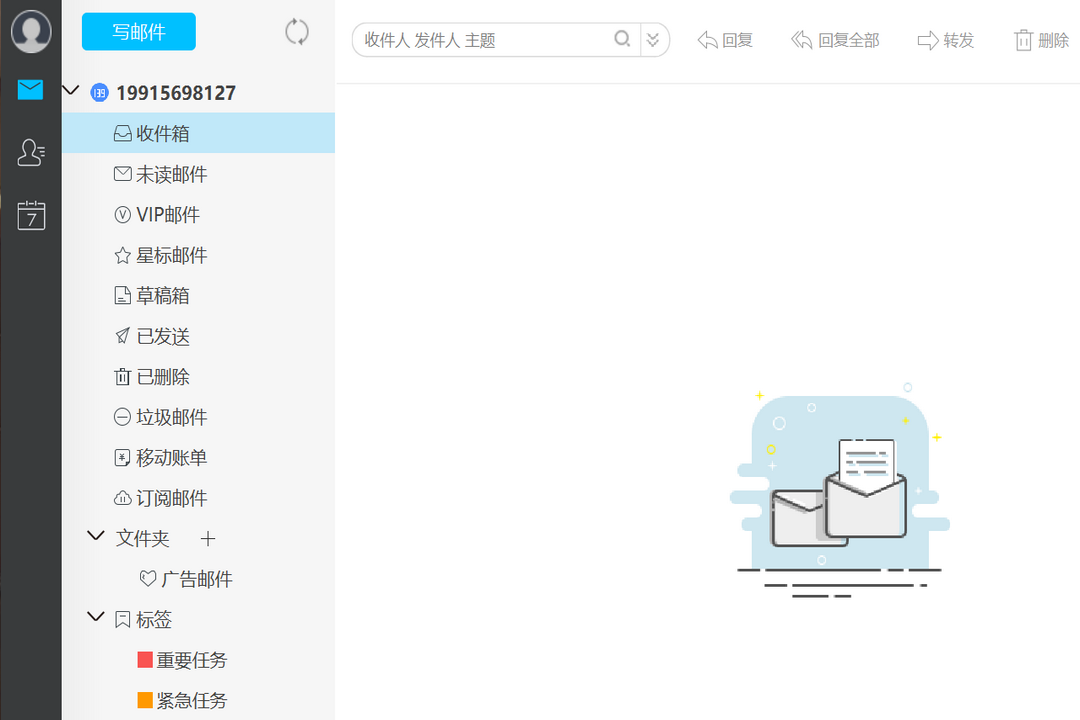Click the 回复 reply button
Image resolution: width=1080 pixels, height=720 pixels.
(725, 40)
